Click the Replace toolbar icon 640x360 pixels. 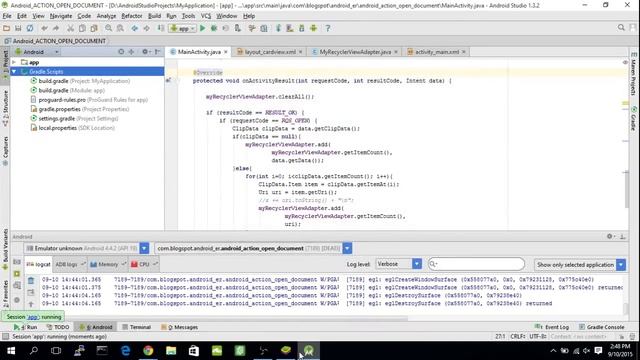coord(120,28)
